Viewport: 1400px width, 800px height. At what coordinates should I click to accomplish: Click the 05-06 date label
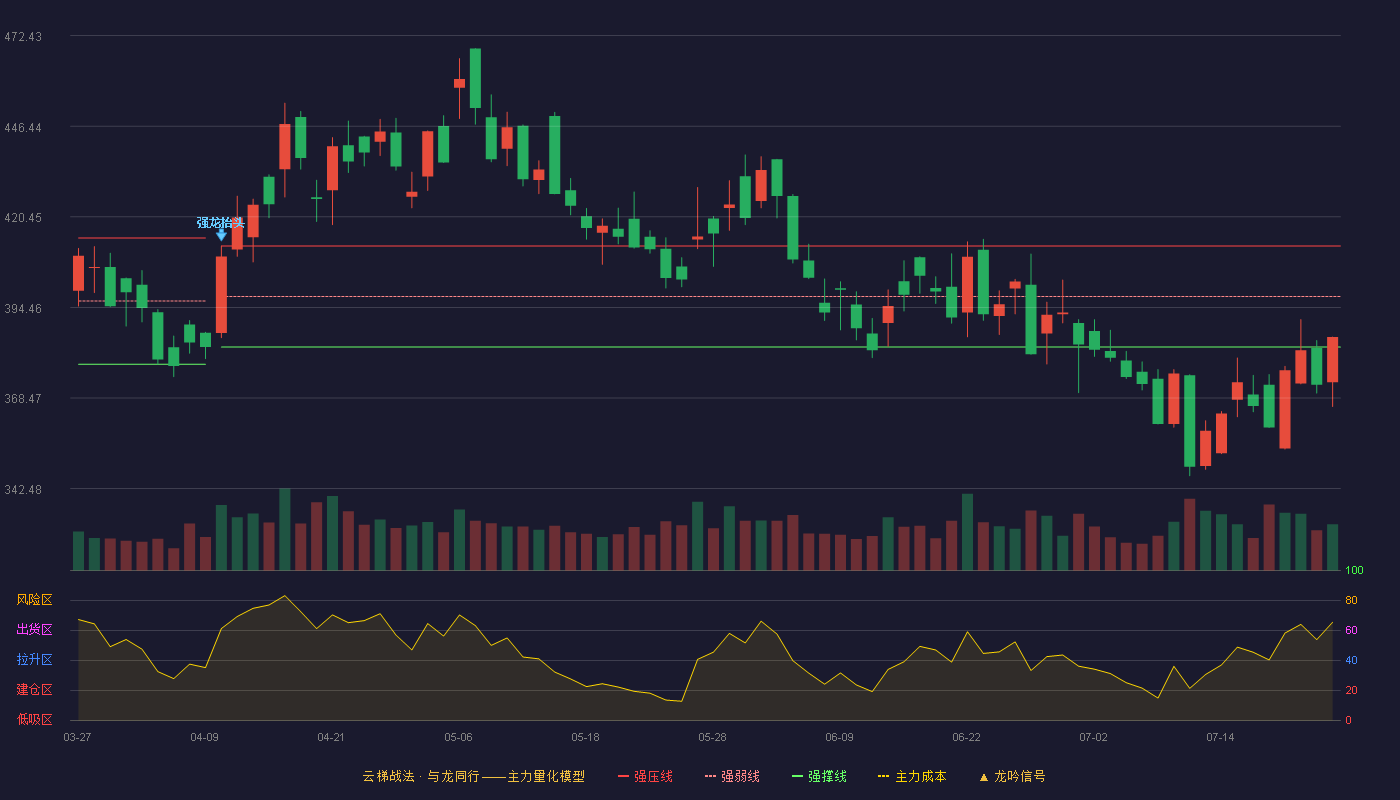coord(458,737)
